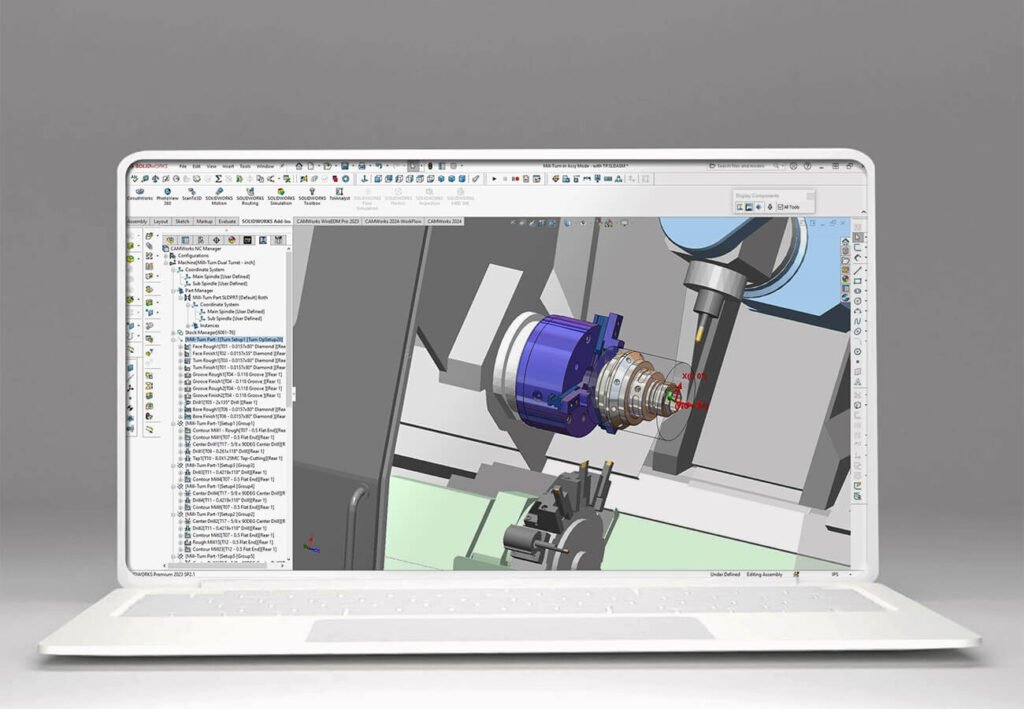Viewport: 1024px width, 709px height.
Task: Expand the Configurations node in the tree
Action: 166,255
